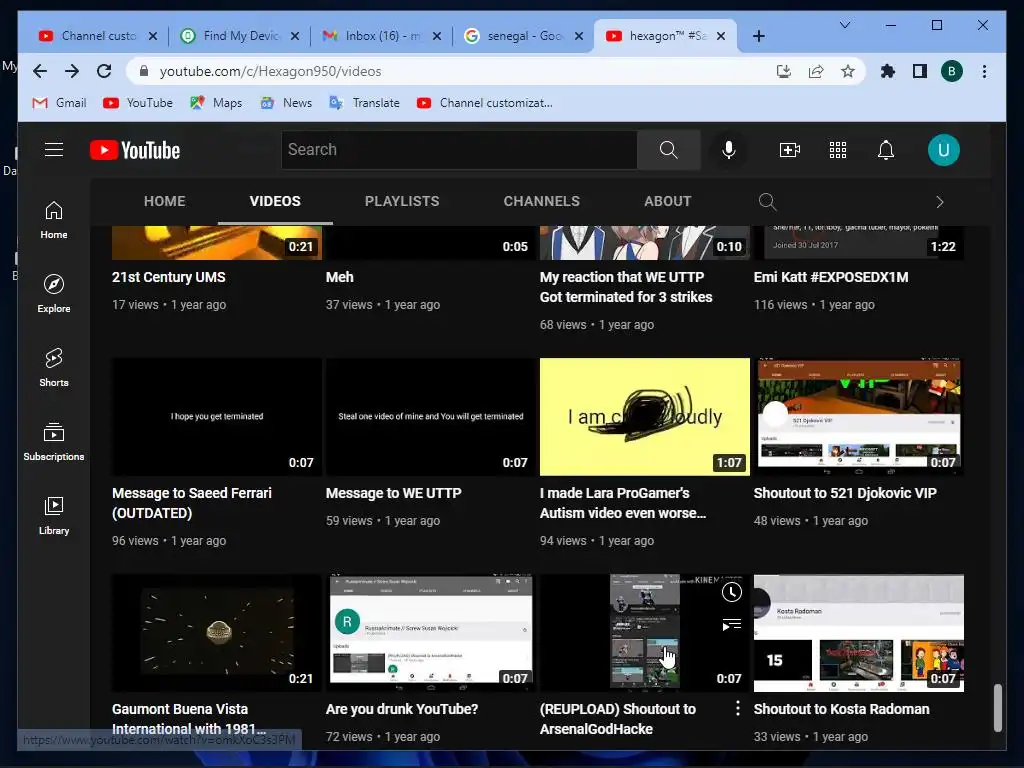Reload the page
This screenshot has height=768, width=1024.
[104, 71]
